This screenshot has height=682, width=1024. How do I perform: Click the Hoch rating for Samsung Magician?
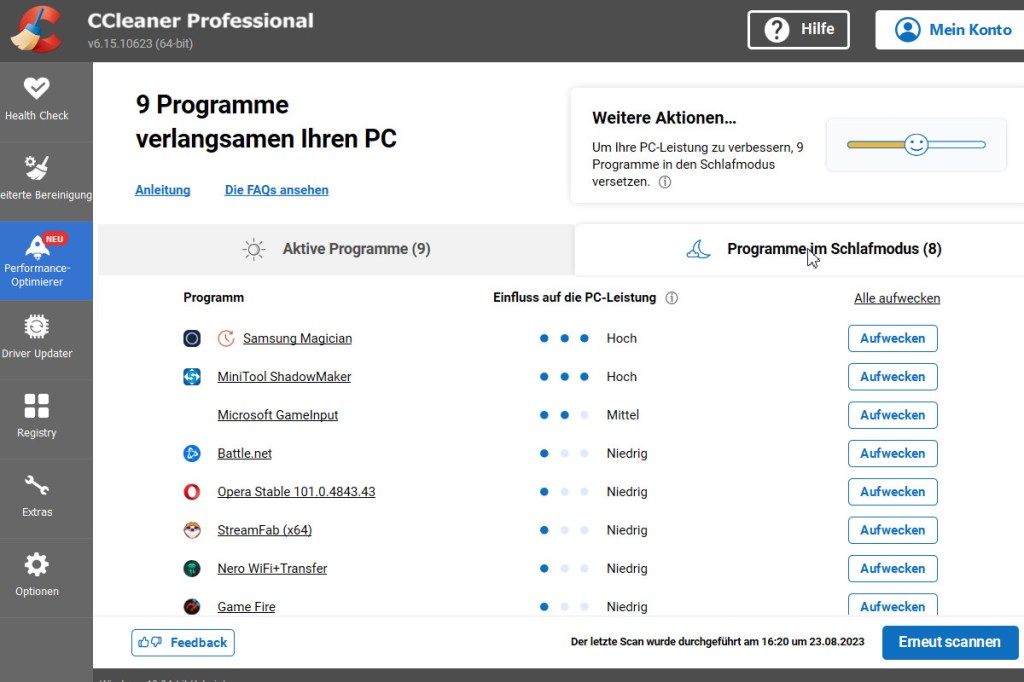click(621, 338)
